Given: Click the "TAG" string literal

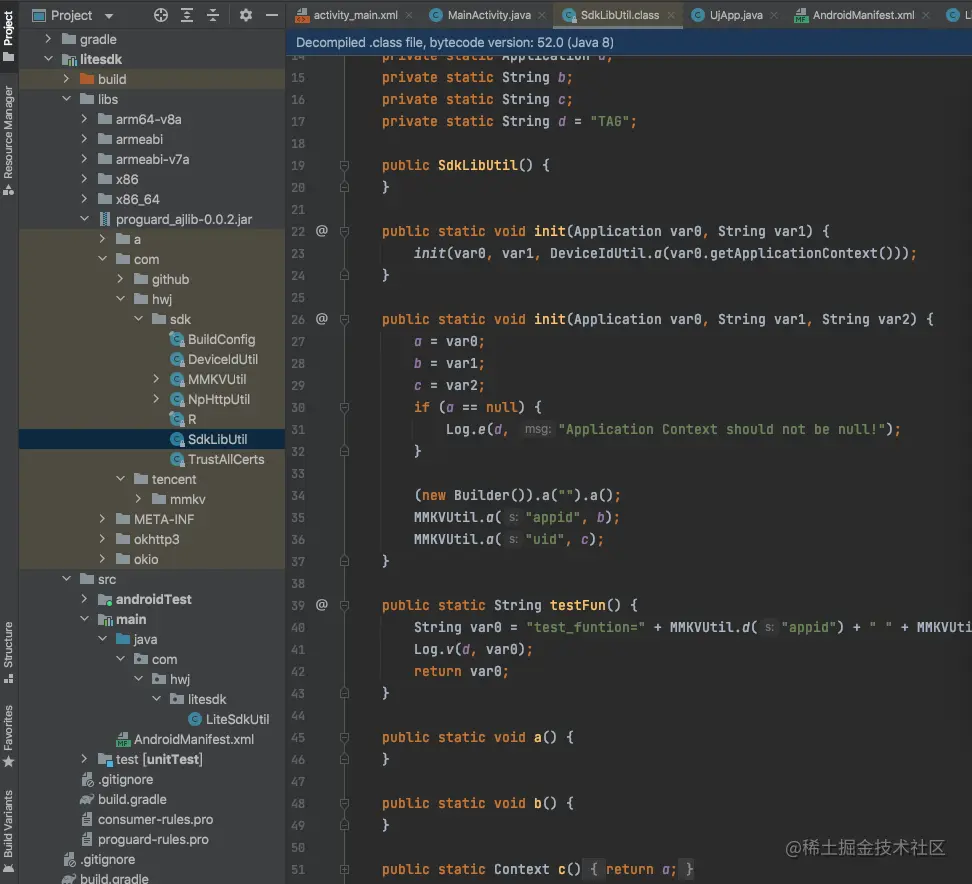Looking at the screenshot, I should [609, 122].
